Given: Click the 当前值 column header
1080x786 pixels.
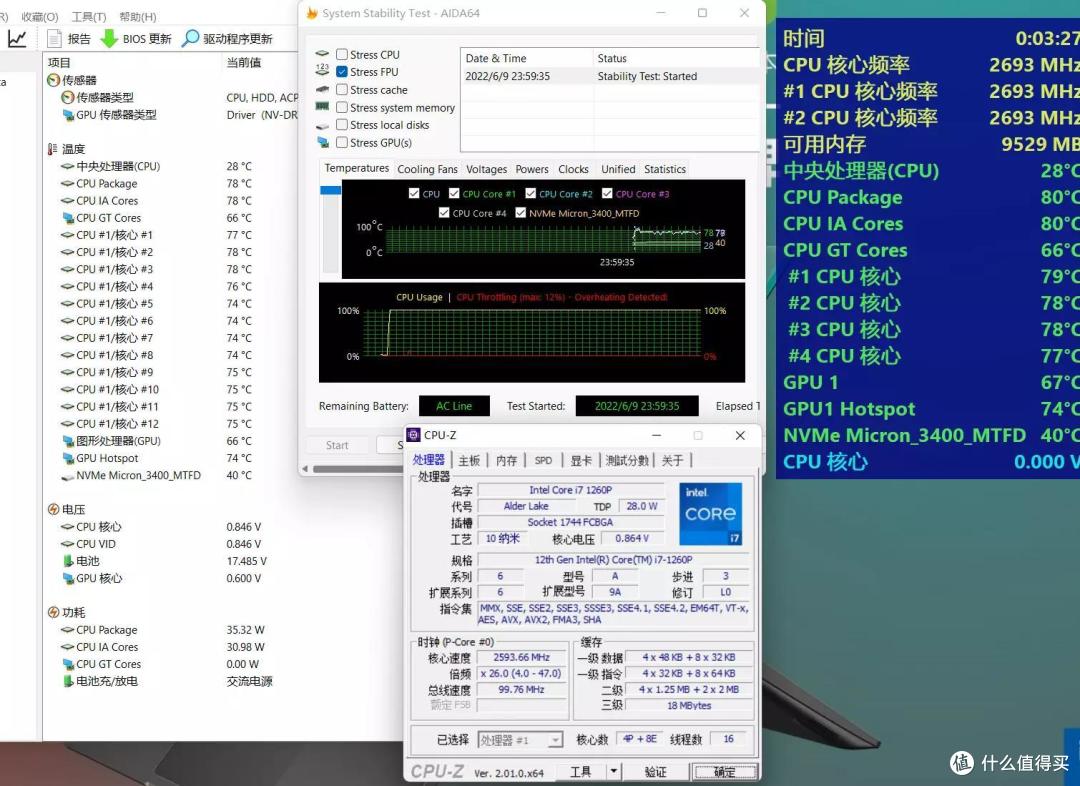Looking at the screenshot, I should [244, 63].
